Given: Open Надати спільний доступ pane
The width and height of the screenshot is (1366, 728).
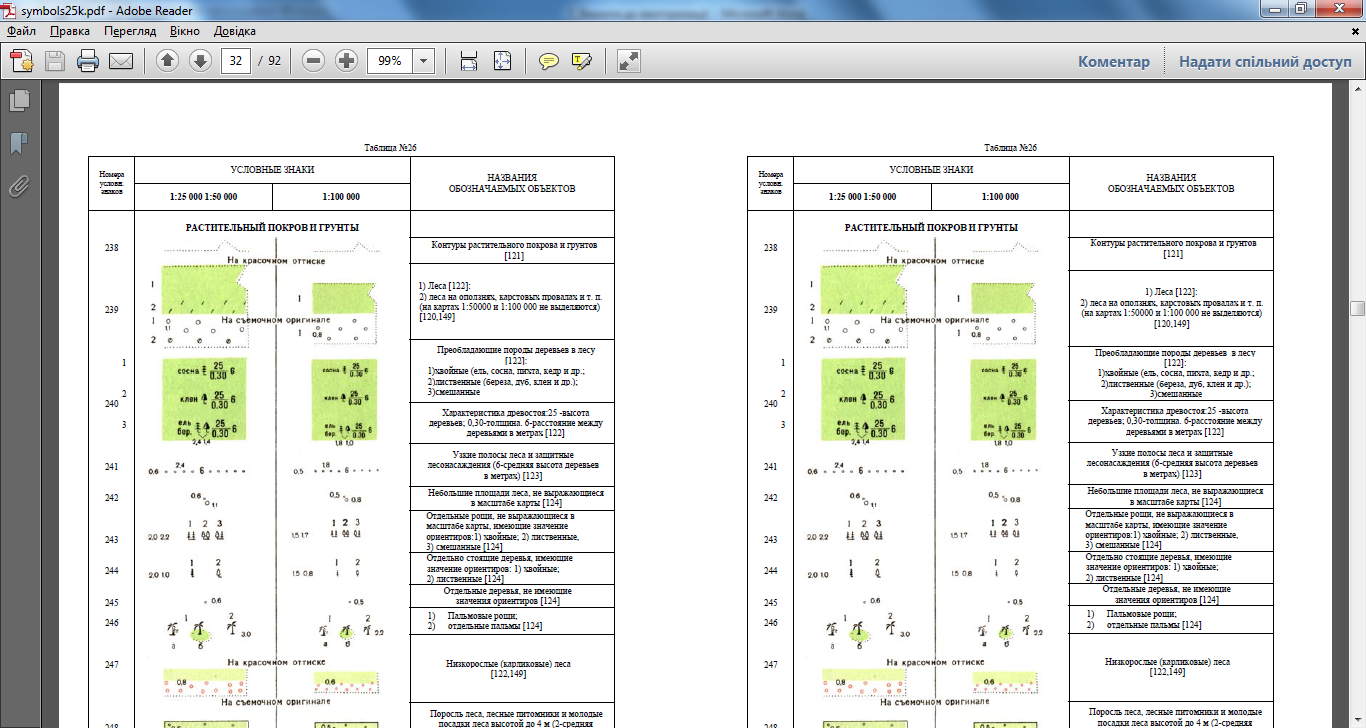Looking at the screenshot, I should (x=1265, y=61).
